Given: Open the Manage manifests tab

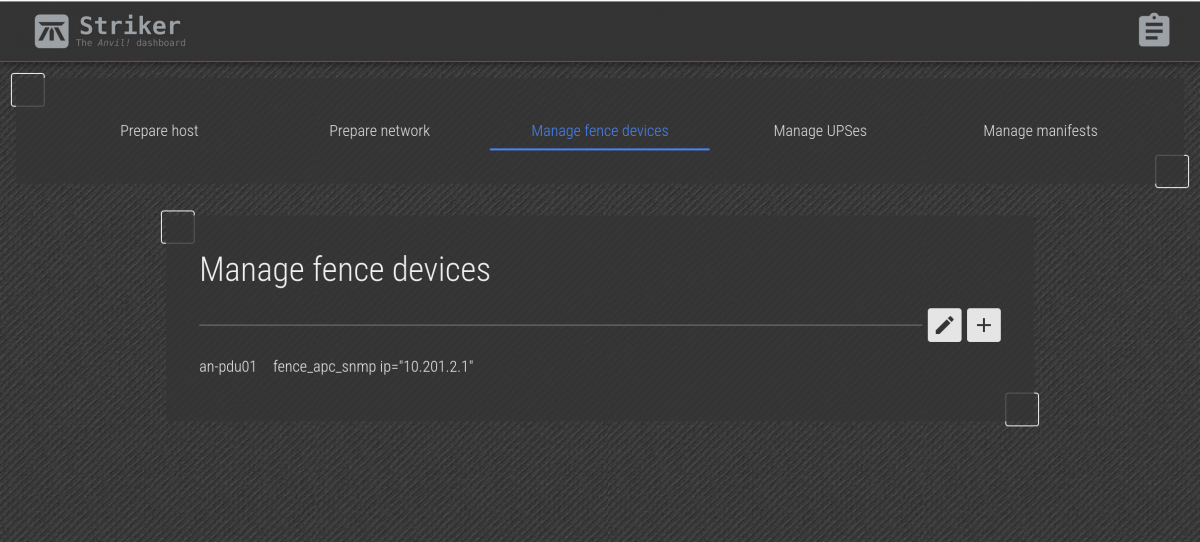Looking at the screenshot, I should click(1040, 131).
